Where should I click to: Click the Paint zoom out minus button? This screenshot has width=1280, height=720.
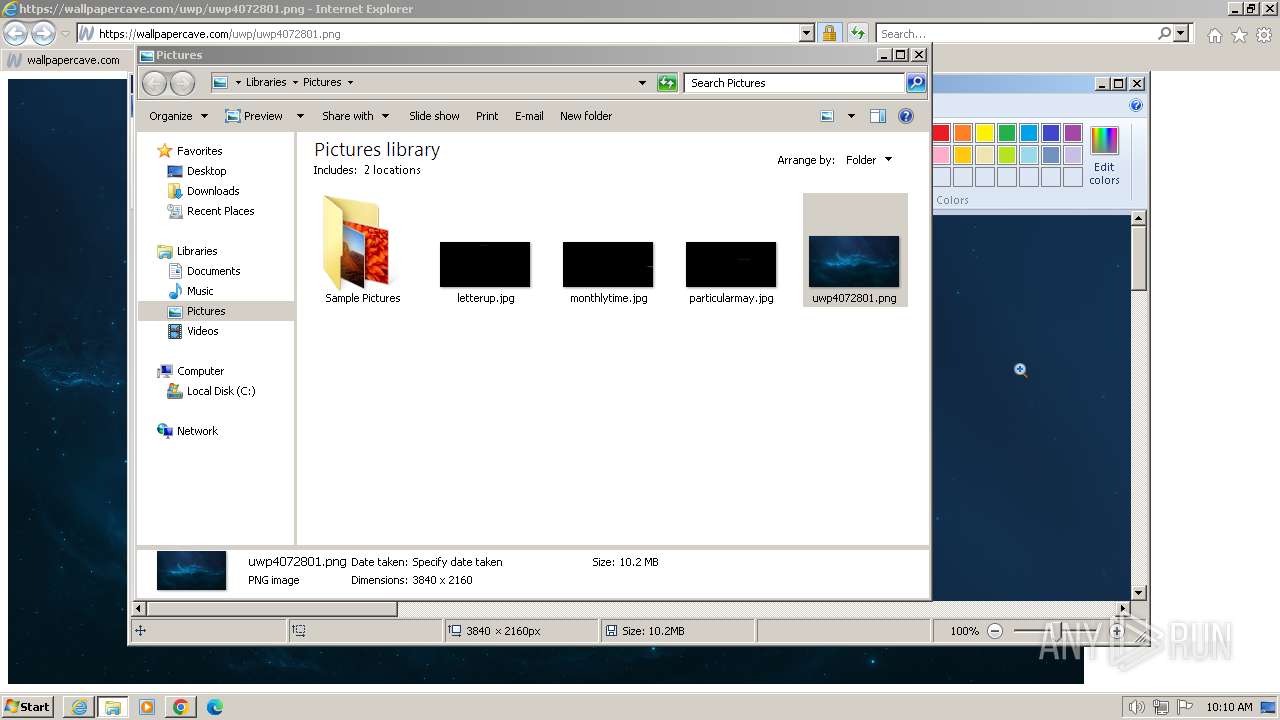point(995,631)
